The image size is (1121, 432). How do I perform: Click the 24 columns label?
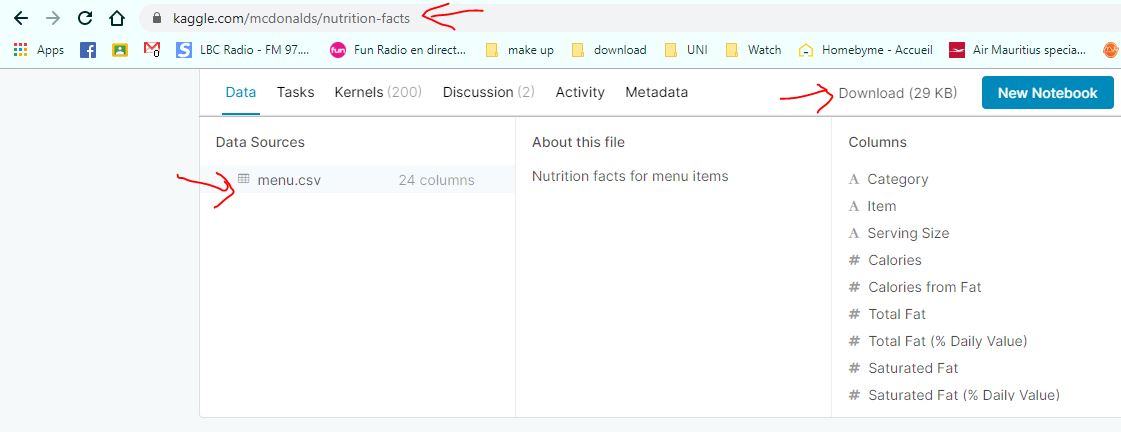[436, 180]
